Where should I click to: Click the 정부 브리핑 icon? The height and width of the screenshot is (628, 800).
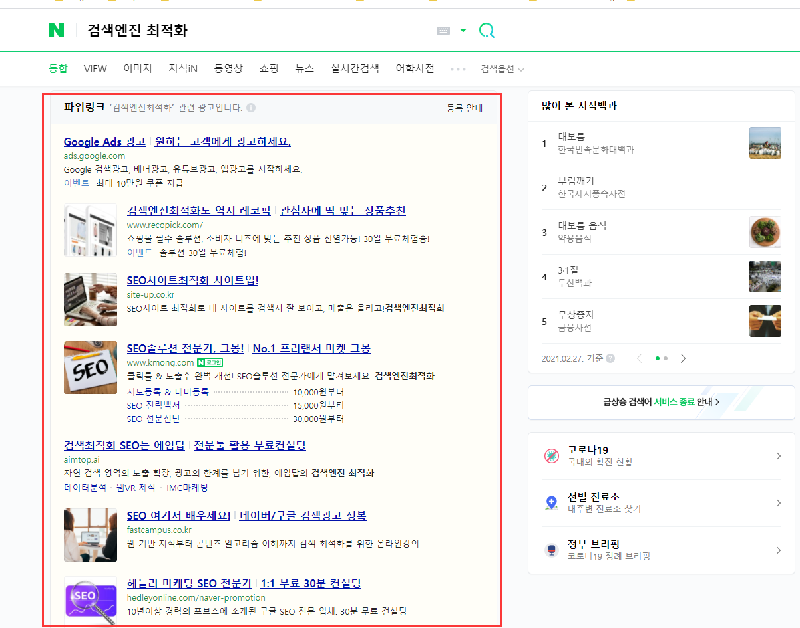(551, 549)
